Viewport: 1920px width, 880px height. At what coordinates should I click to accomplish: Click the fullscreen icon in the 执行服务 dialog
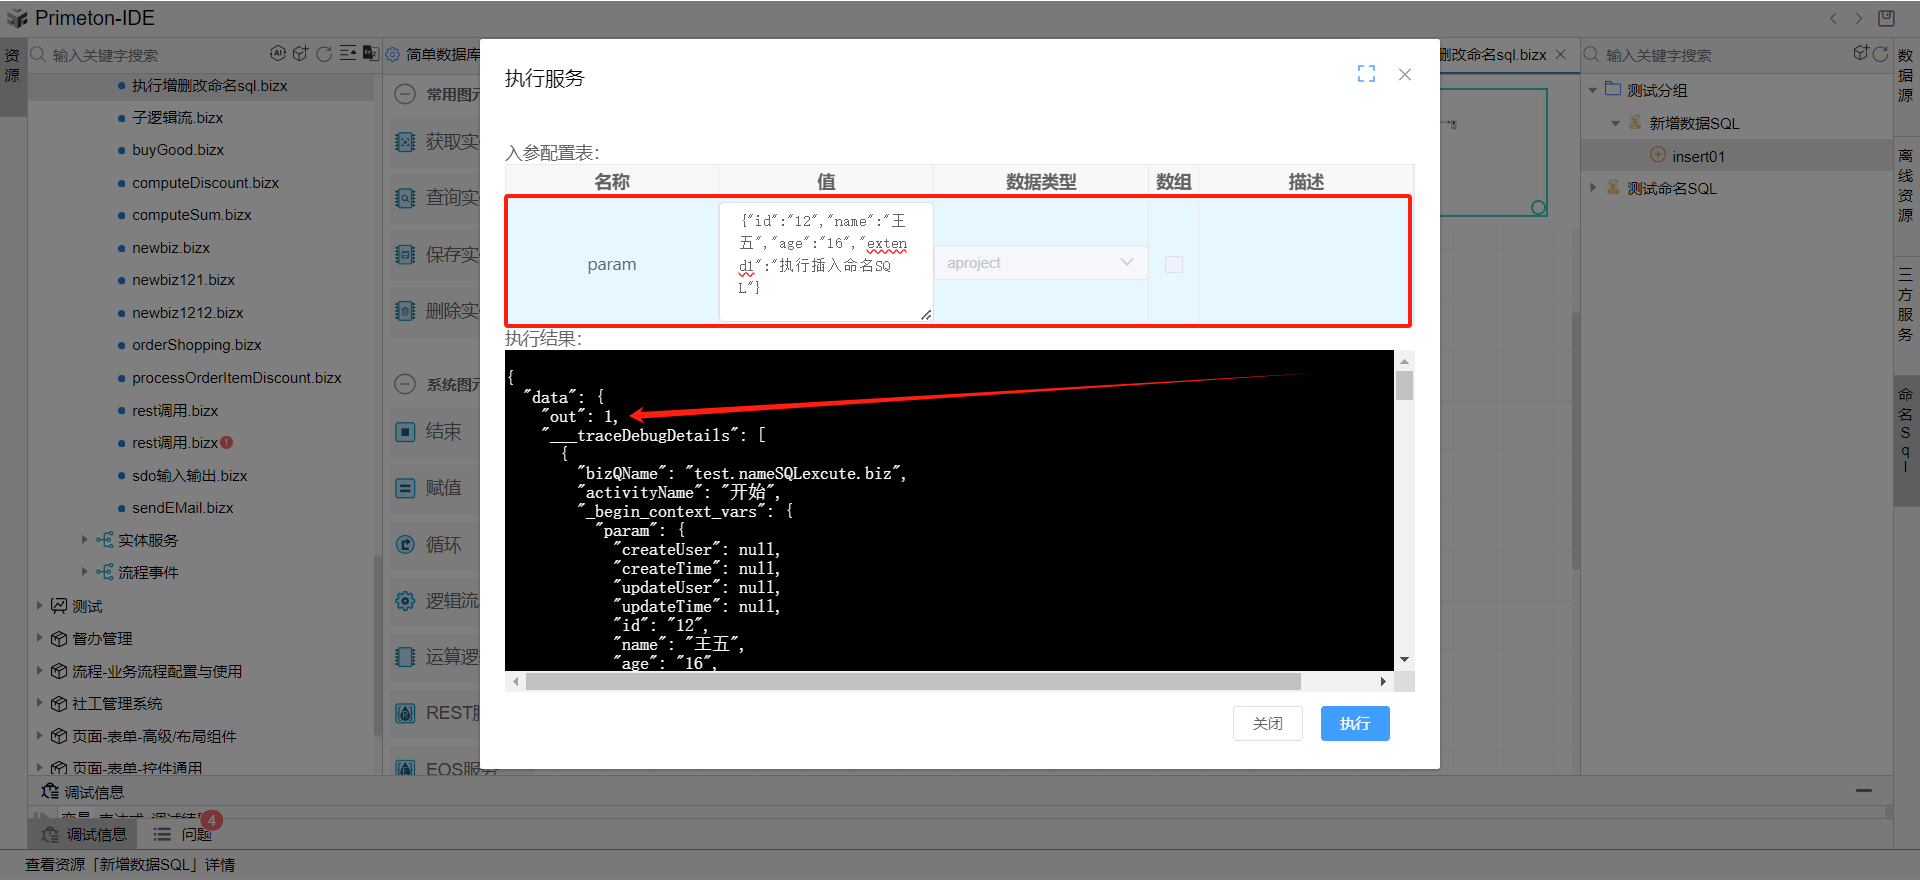click(1366, 74)
